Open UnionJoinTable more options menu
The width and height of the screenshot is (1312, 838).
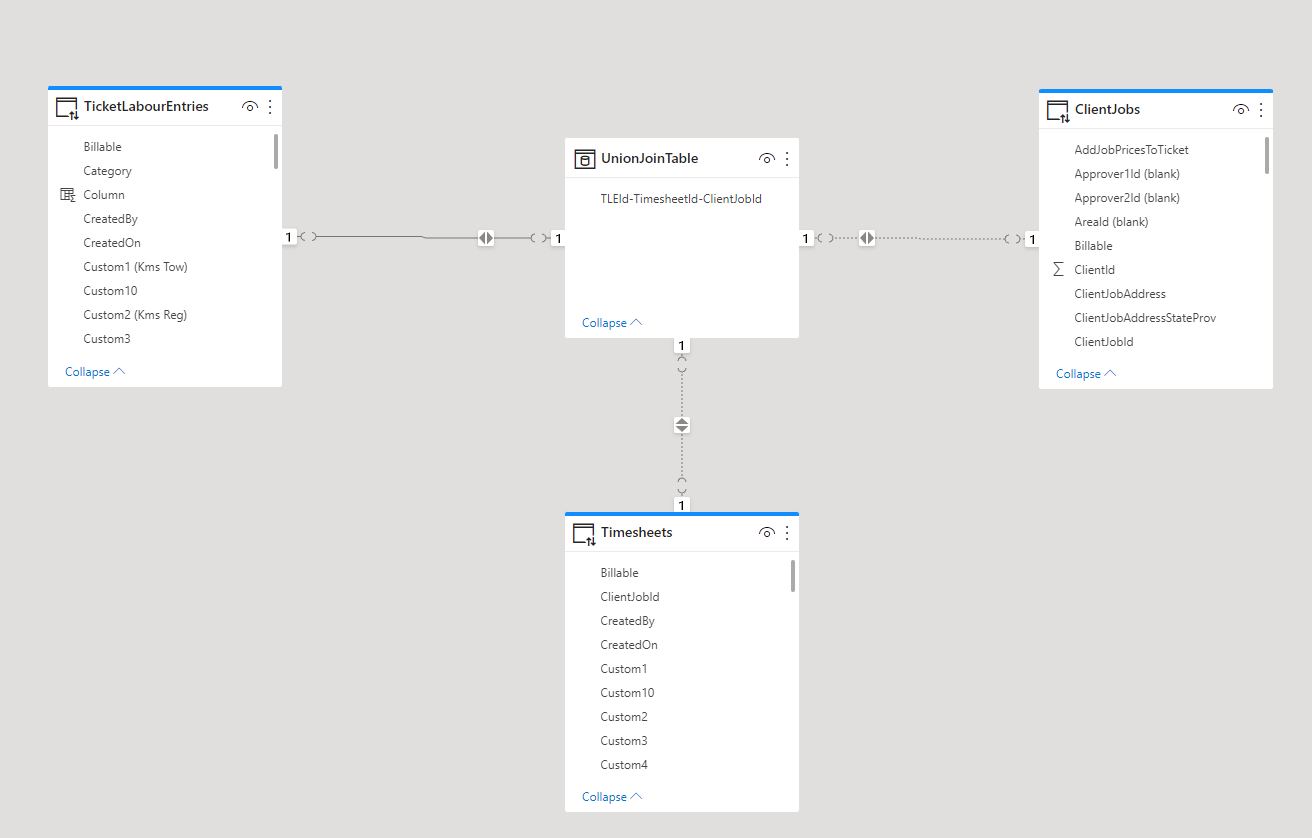pos(787,158)
